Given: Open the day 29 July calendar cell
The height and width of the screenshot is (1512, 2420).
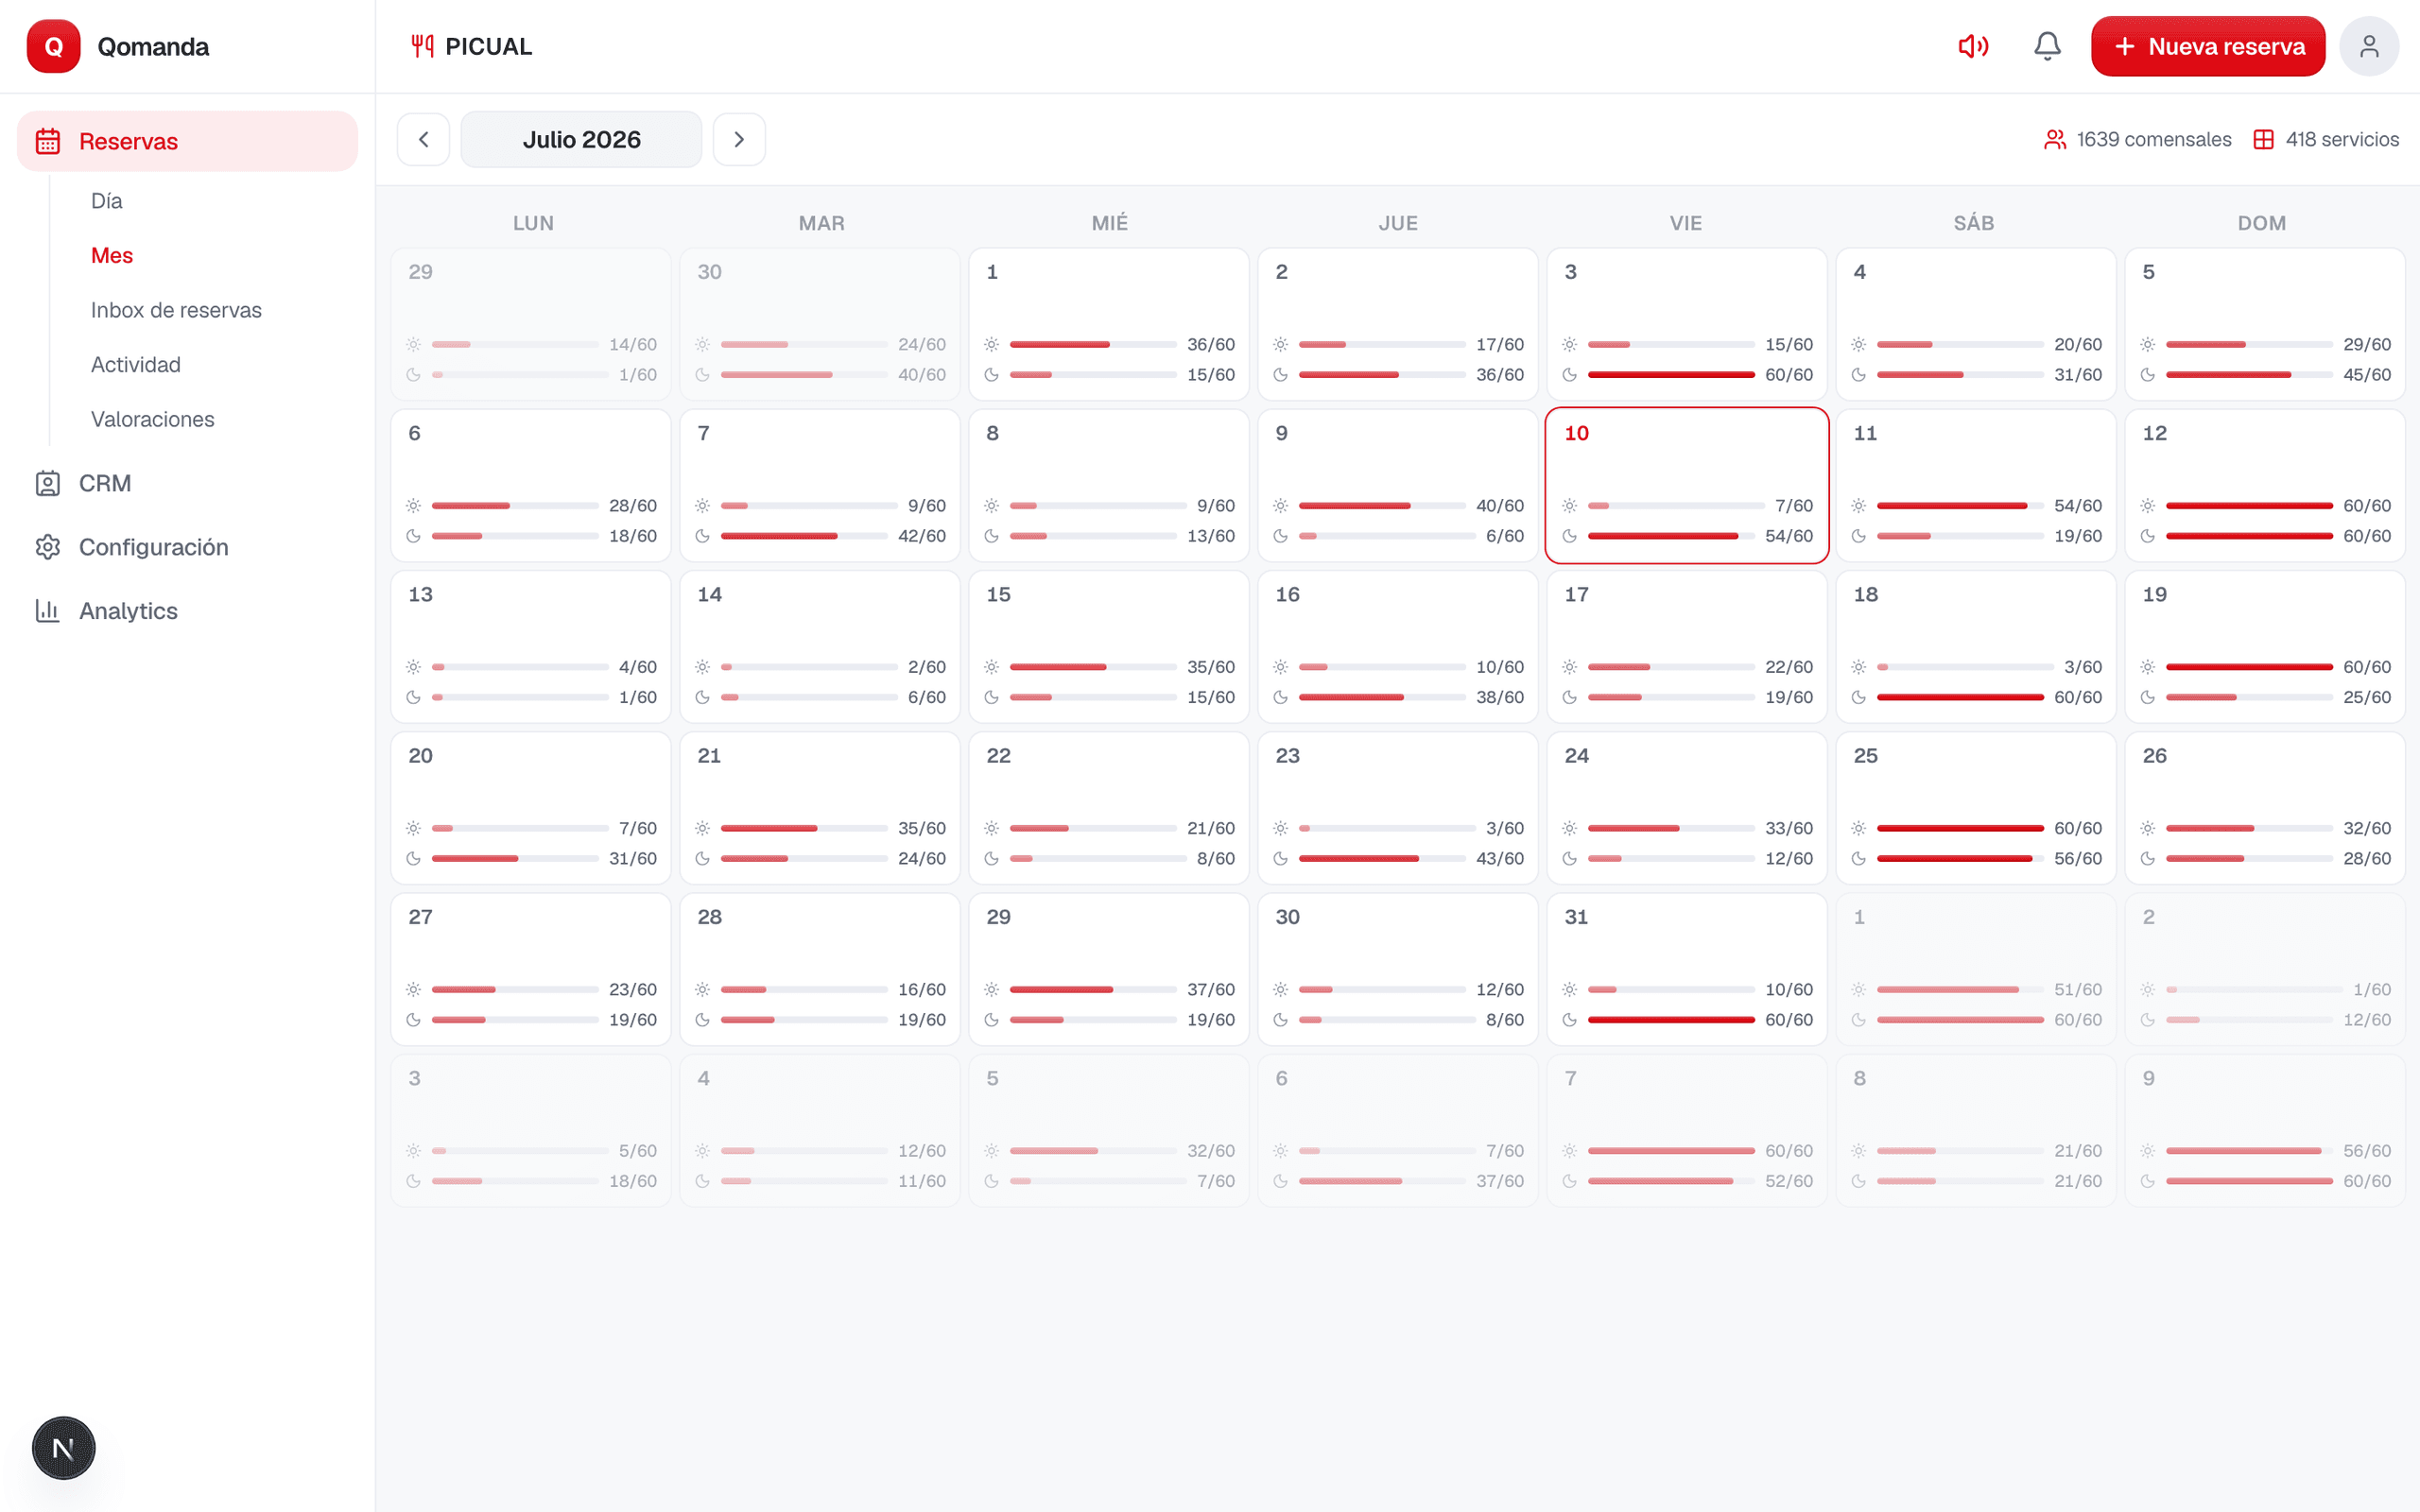Looking at the screenshot, I should [x=1108, y=969].
